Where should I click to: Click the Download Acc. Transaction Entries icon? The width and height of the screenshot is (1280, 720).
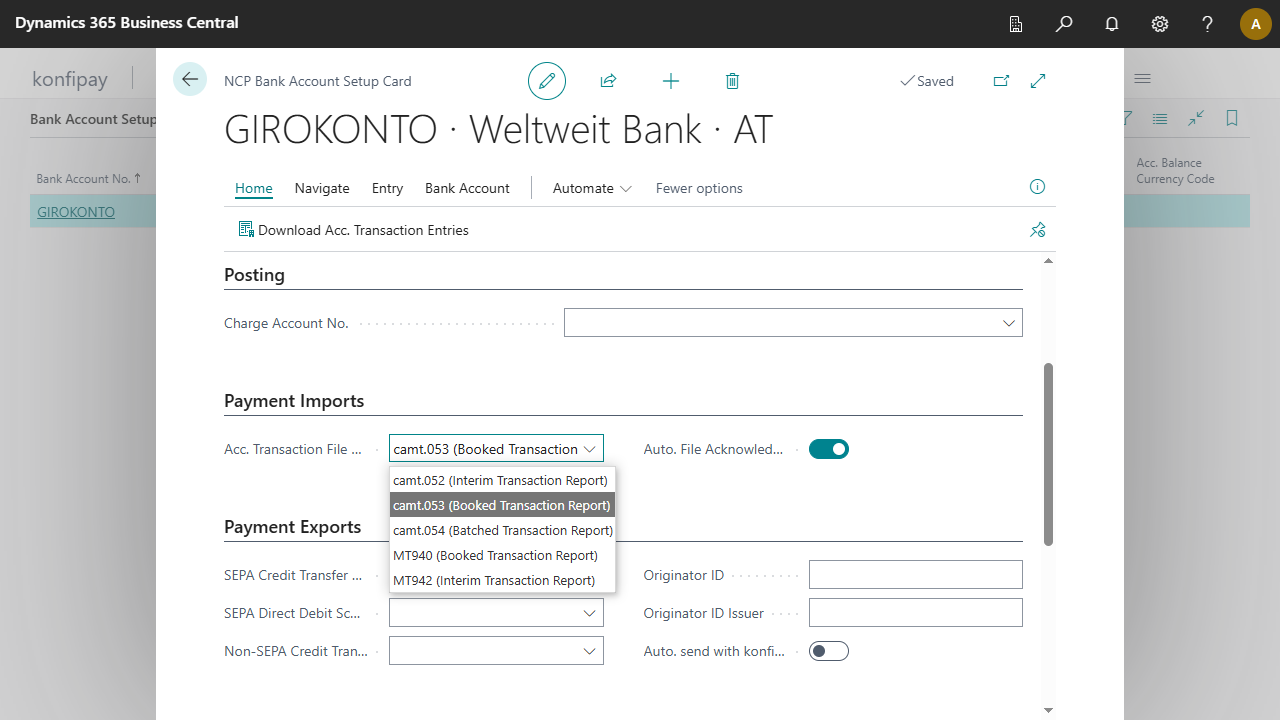[246, 230]
